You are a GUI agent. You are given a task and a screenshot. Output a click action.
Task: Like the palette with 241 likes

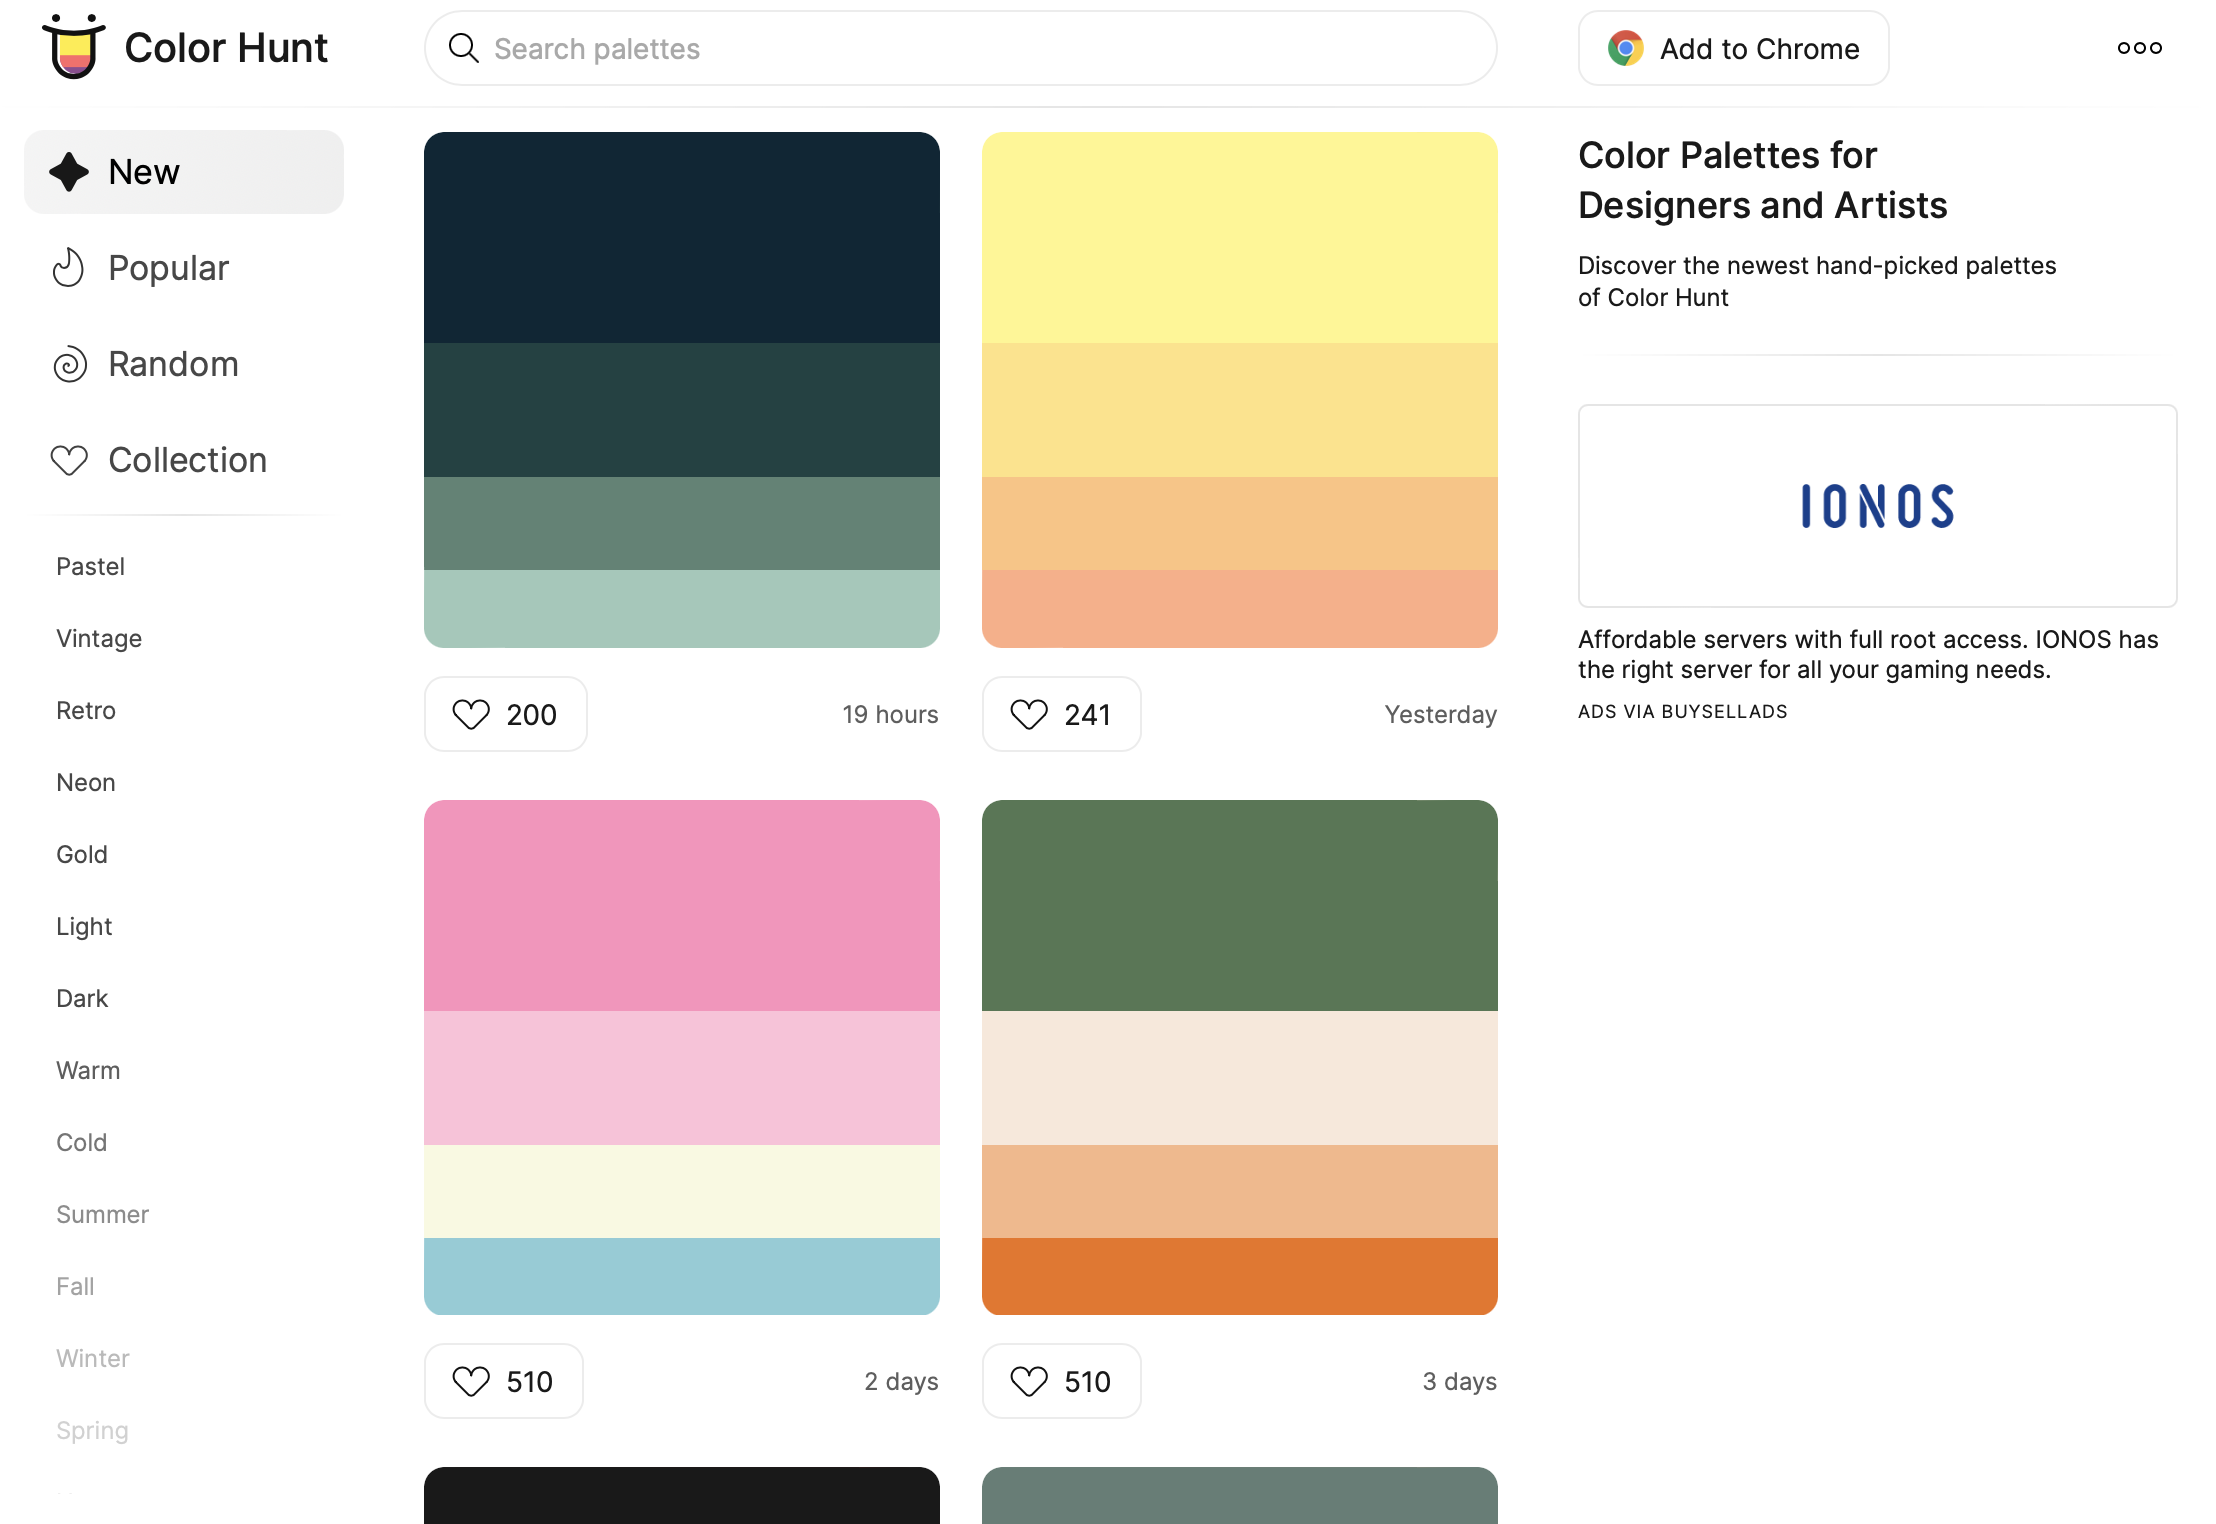[x=1062, y=714]
